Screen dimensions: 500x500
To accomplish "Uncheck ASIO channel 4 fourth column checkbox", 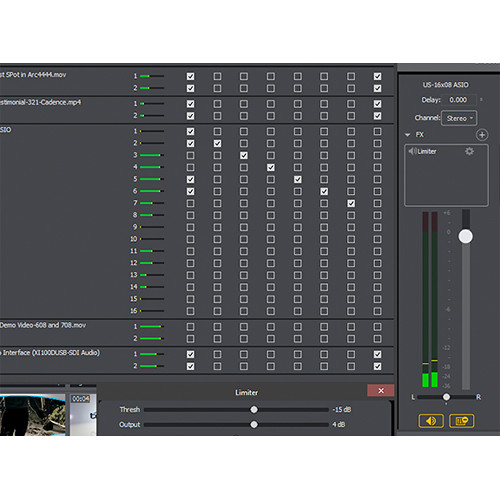I will (271, 167).
